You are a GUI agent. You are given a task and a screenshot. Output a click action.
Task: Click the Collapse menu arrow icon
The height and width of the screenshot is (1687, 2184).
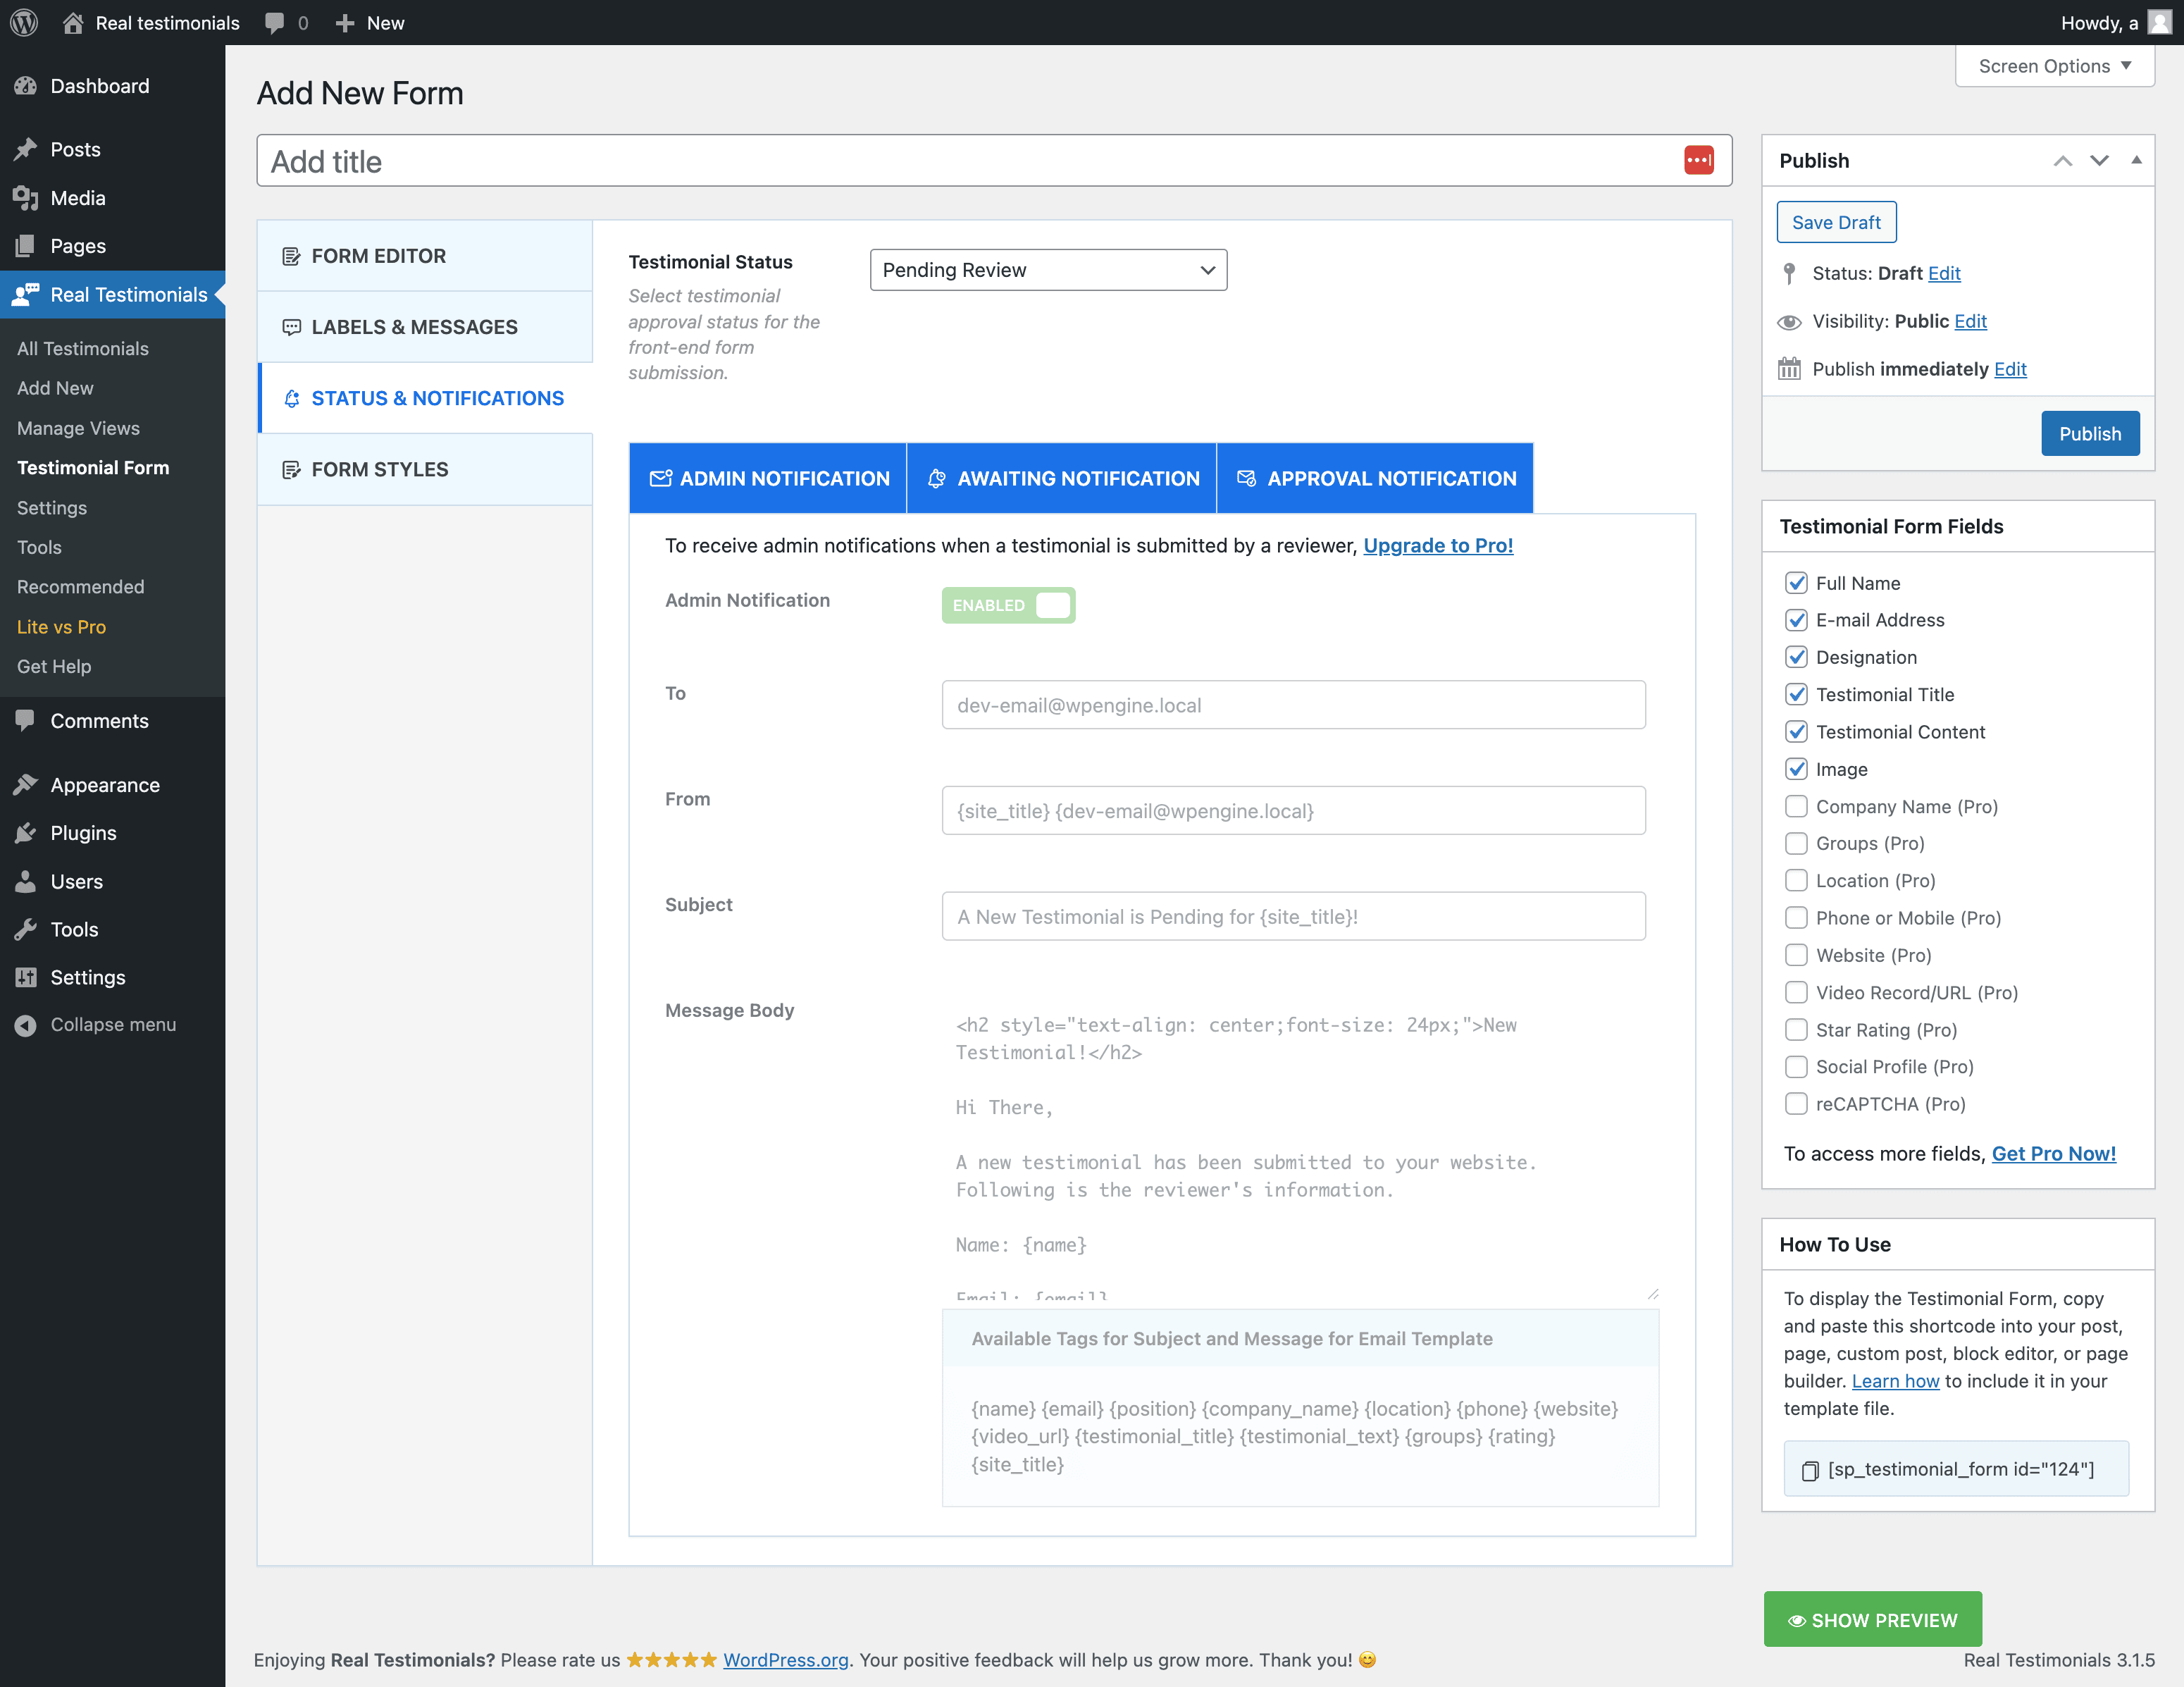pyautogui.click(x=26, y=1025)
